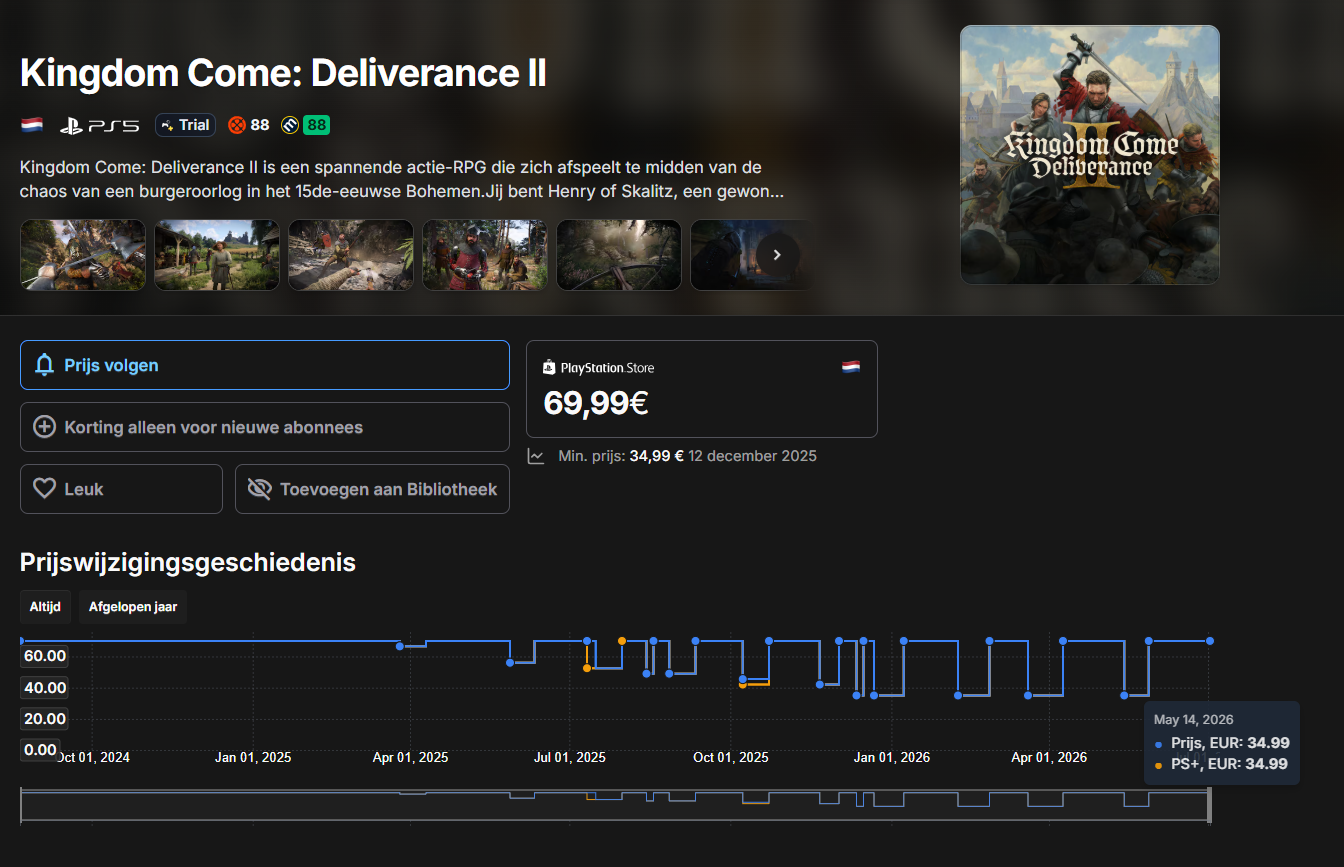The width and height of the screenshot is (1344, 867).
Task: Click the right handle of the chart range slider
Action: click(1209, 806)
